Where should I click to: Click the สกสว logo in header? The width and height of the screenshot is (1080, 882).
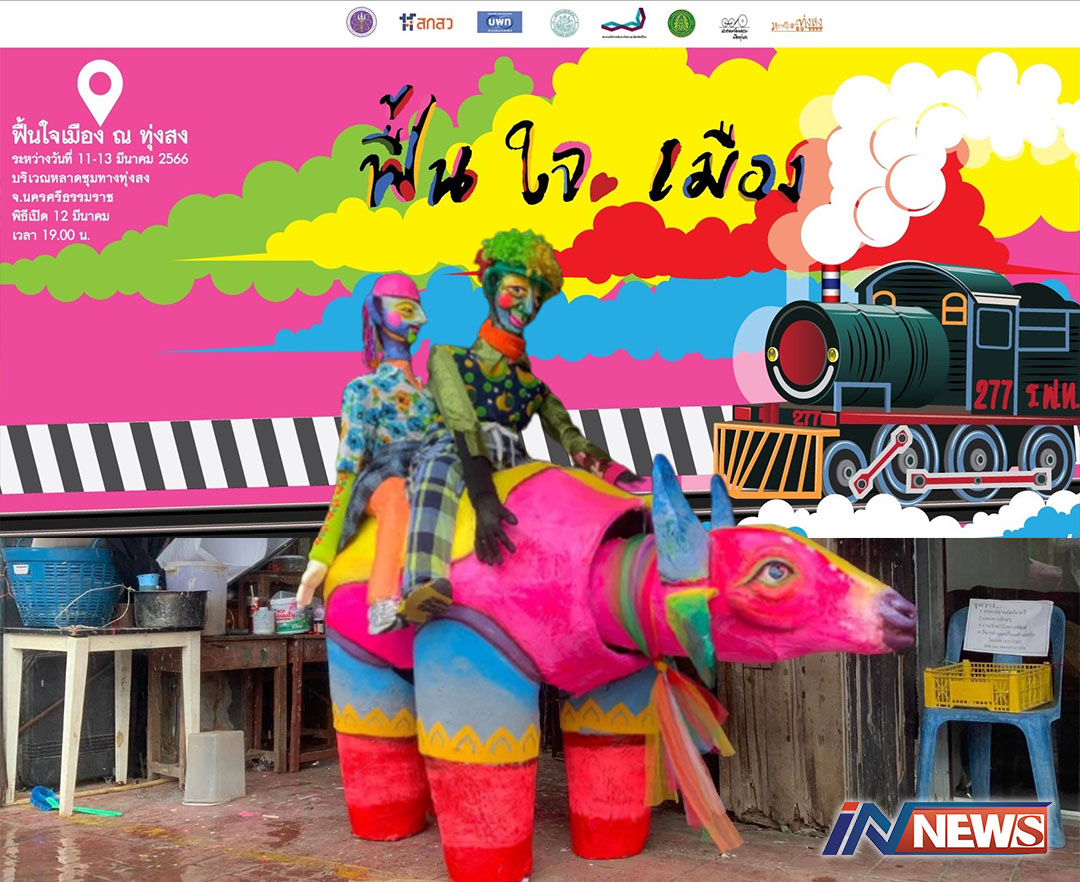point(425,22)
